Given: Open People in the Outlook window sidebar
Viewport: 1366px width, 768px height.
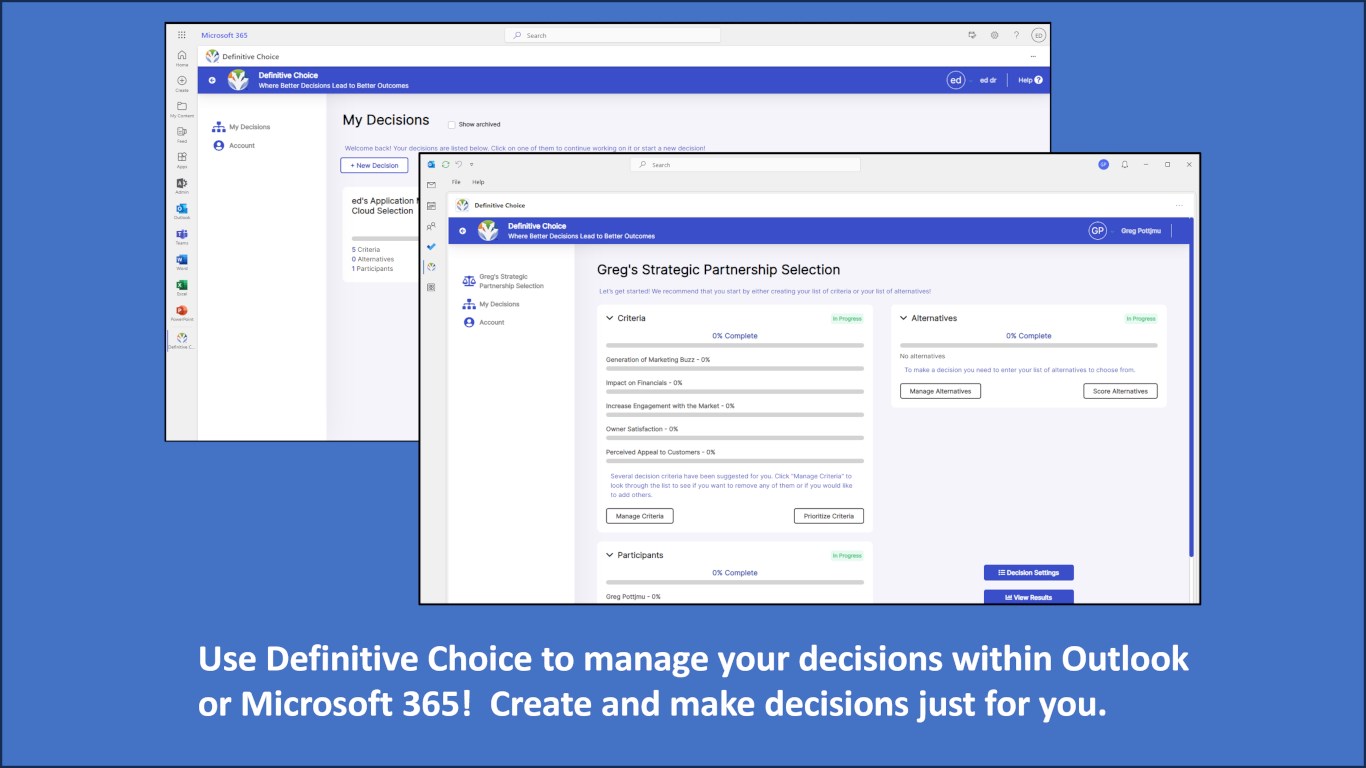Looking at the screenshot, I should 431,226.
